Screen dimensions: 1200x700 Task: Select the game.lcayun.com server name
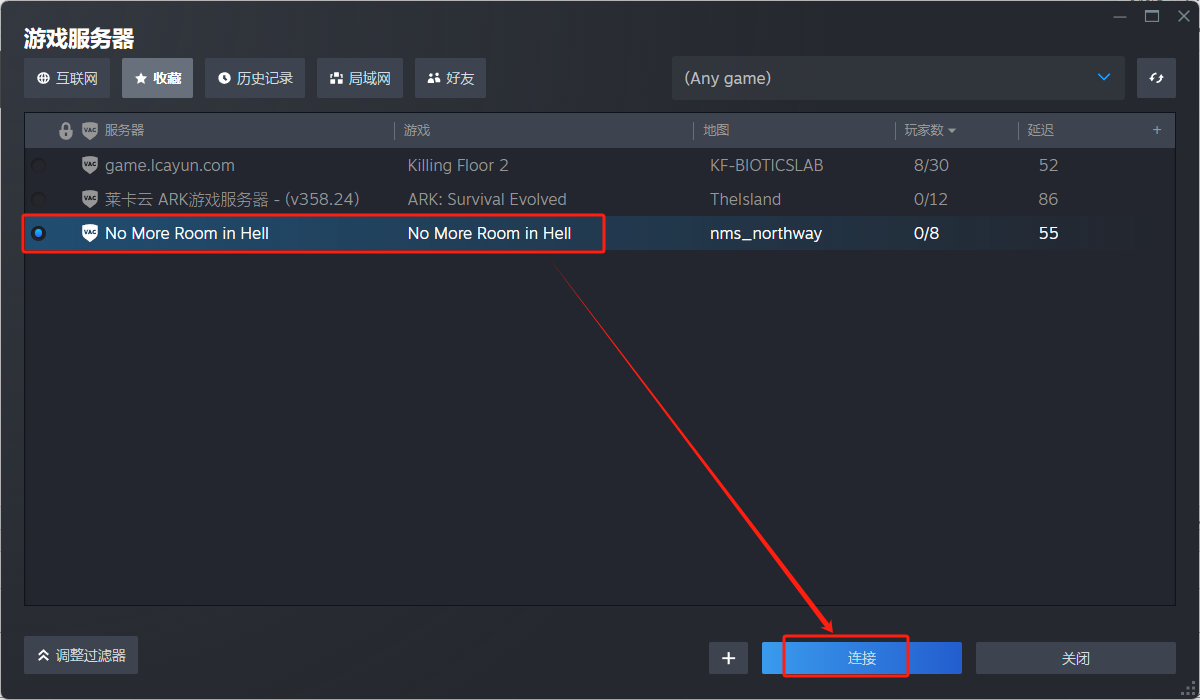170,165
